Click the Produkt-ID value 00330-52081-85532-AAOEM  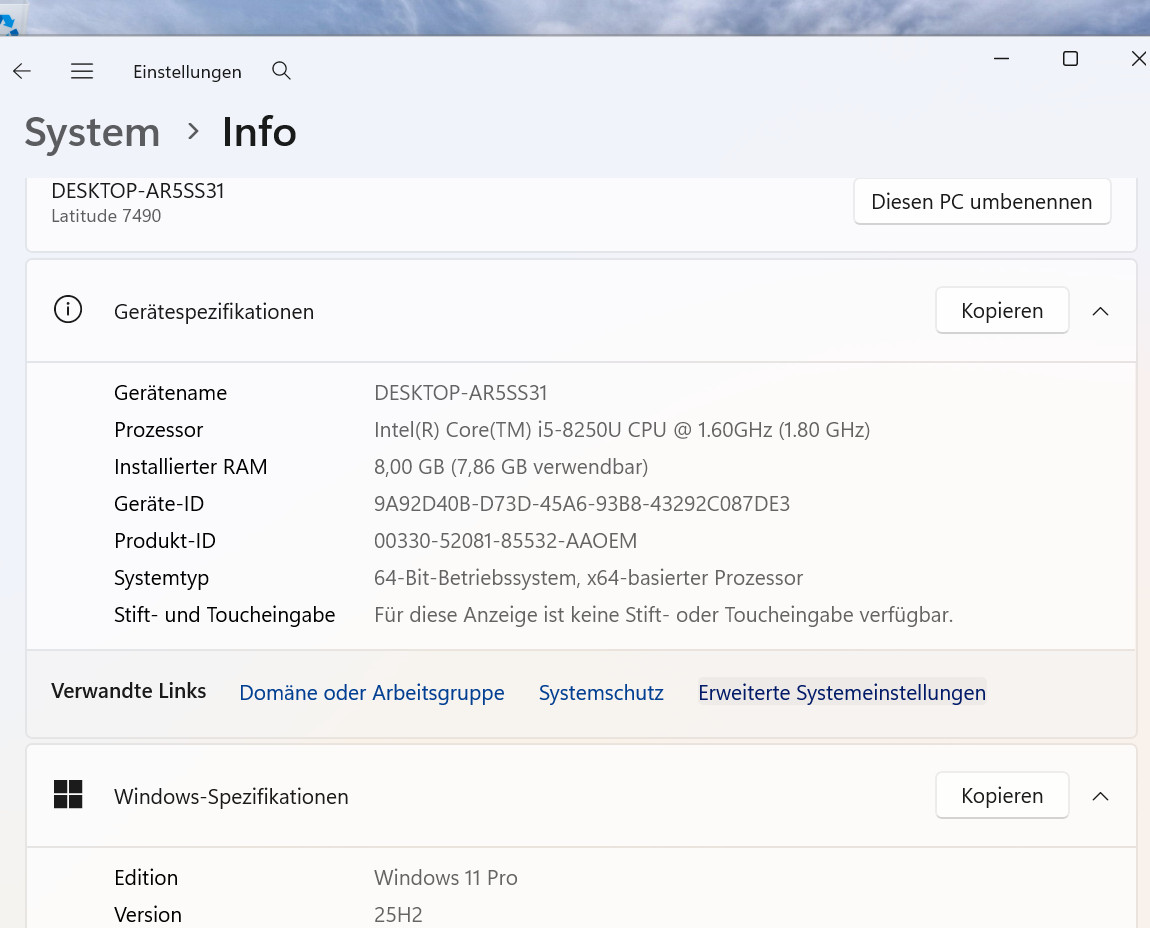pos(505,541)
